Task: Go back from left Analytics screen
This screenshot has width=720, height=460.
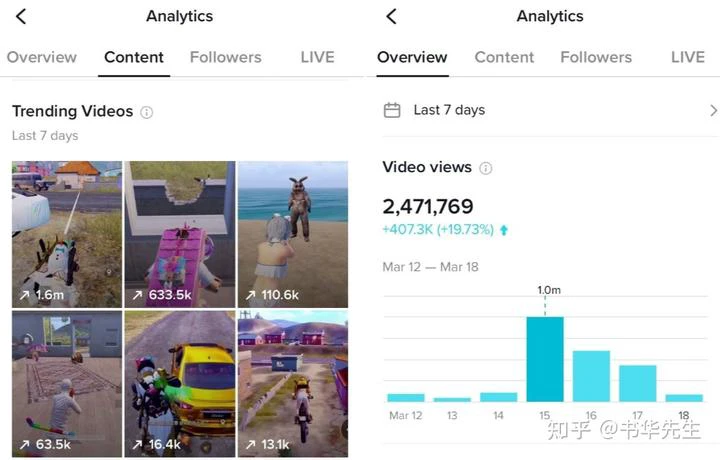Action: [21, 17]
